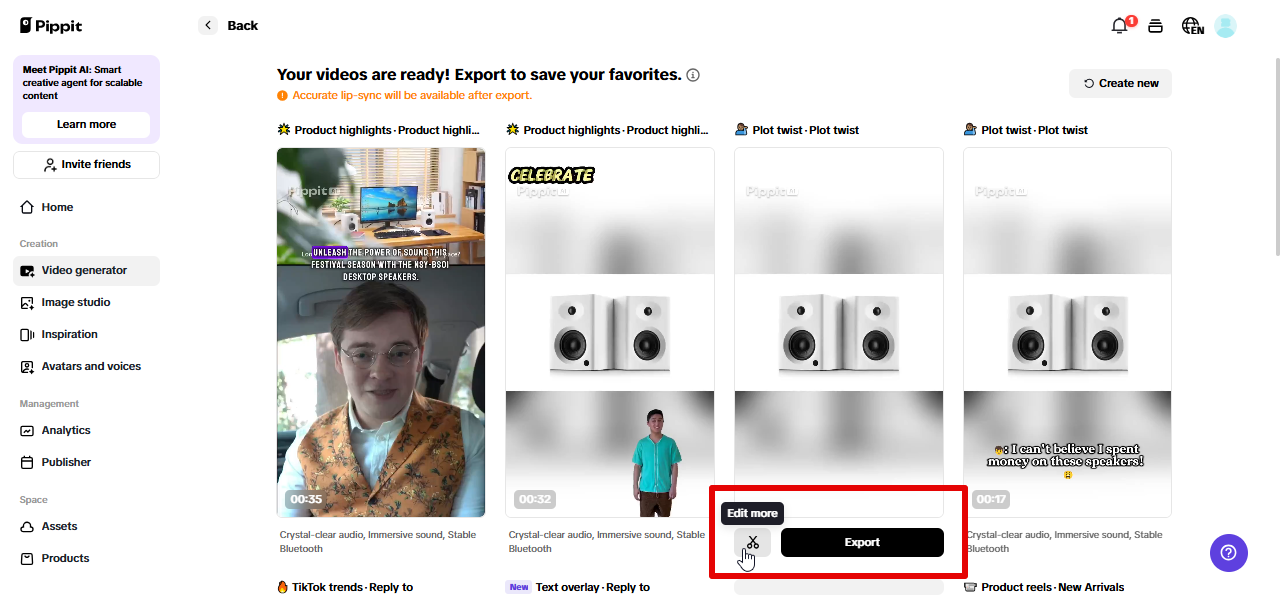Click your profile avatar
1280x604 pixels.
click(x=1226, y=25)
